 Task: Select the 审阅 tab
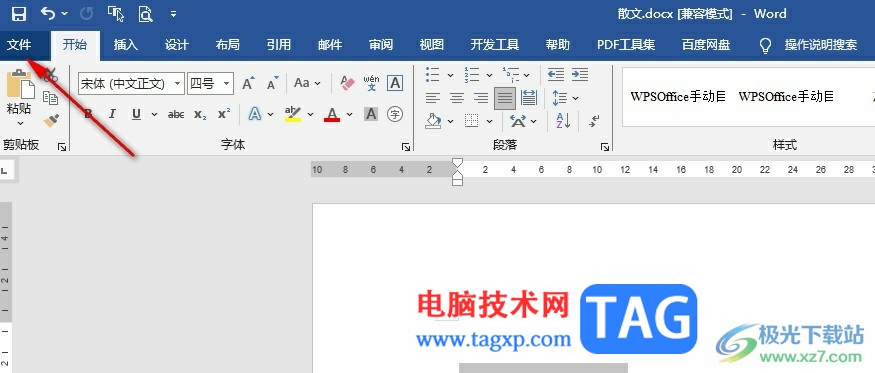pyautogui.click(x=381, y=45)
